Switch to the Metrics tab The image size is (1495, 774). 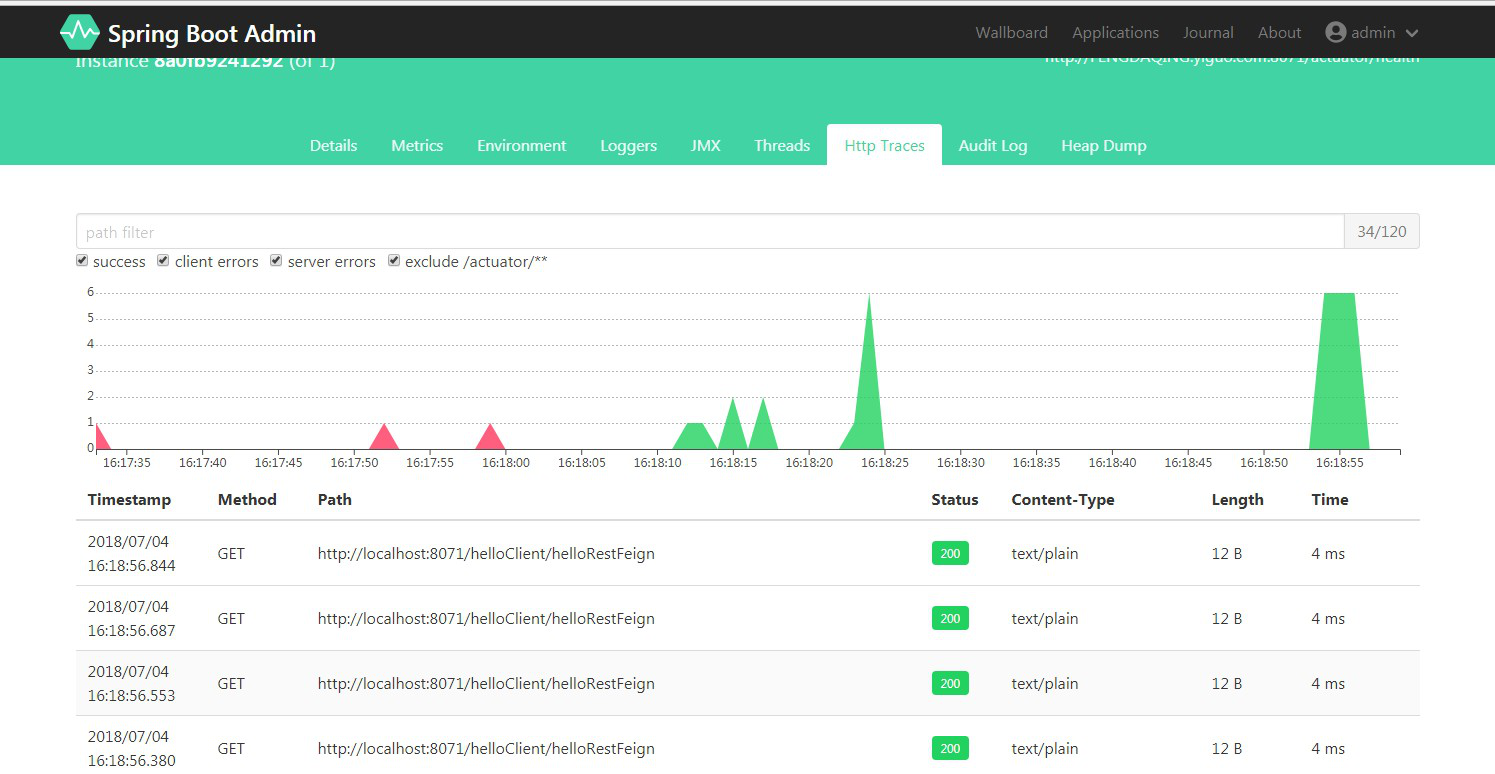417,145
